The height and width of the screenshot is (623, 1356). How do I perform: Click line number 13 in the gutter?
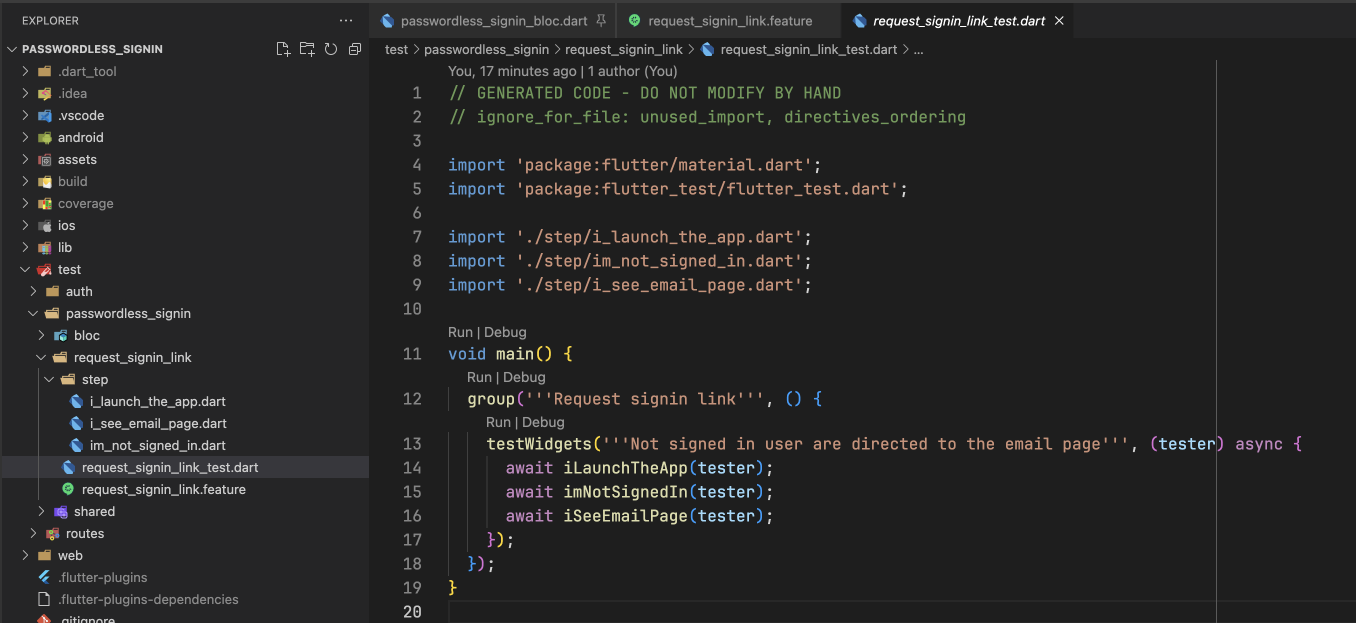[411, 444]
